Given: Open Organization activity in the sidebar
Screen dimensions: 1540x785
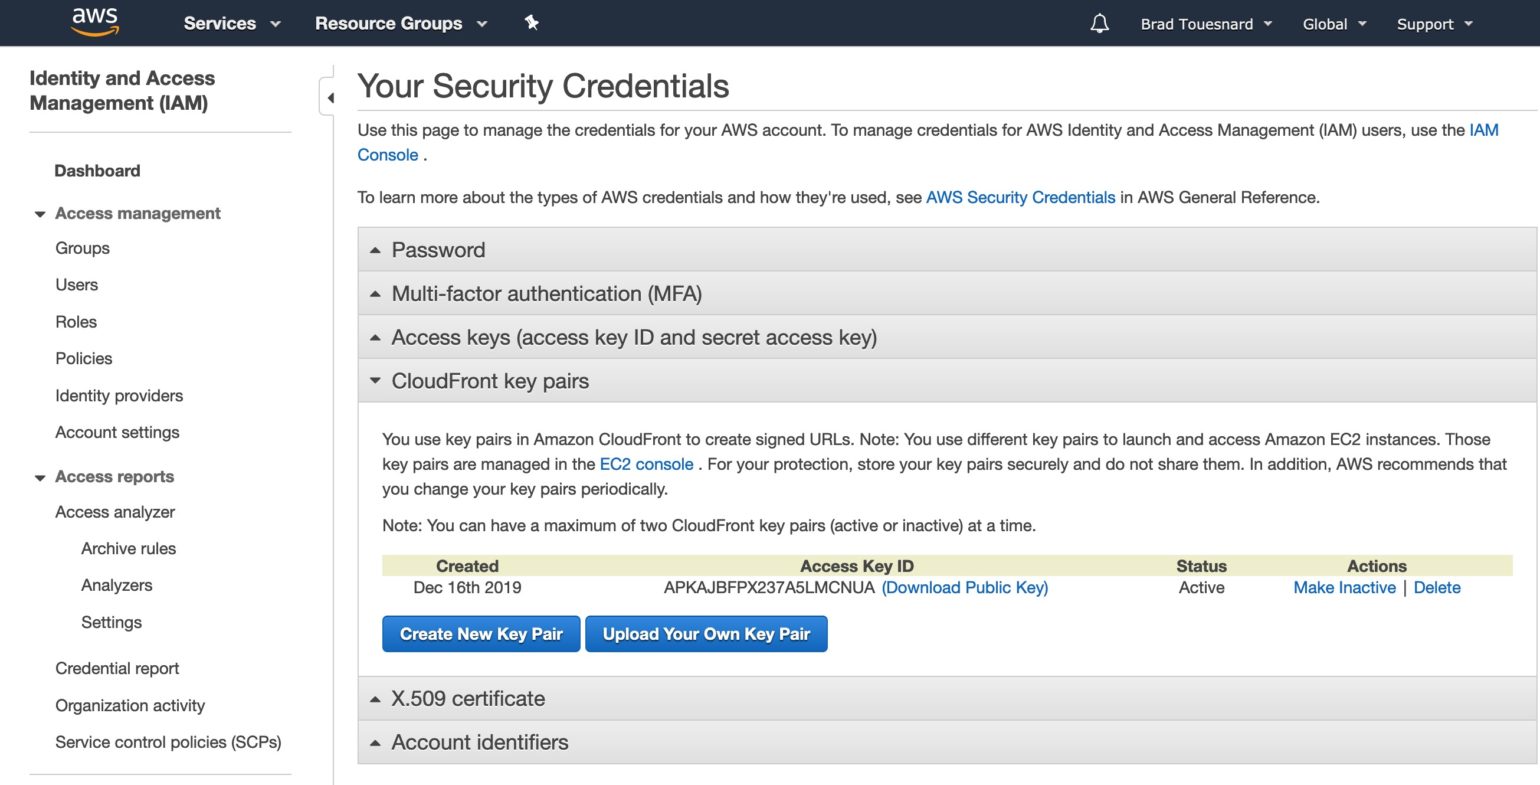Looking at the screenshot, I should 130,706.
